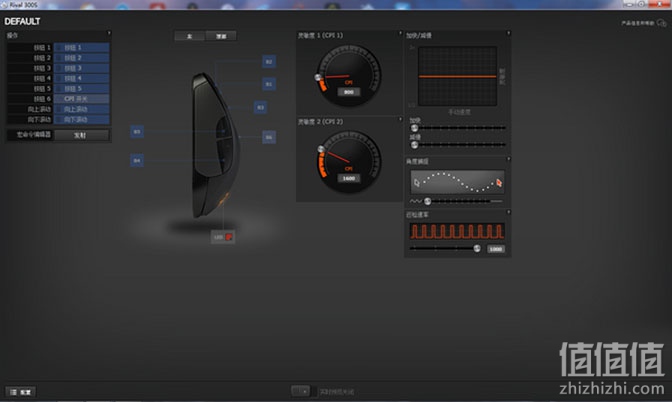This screenshot has height=402, width=672.
Task: Edit the scroll down assignment field
Action: 81,120
